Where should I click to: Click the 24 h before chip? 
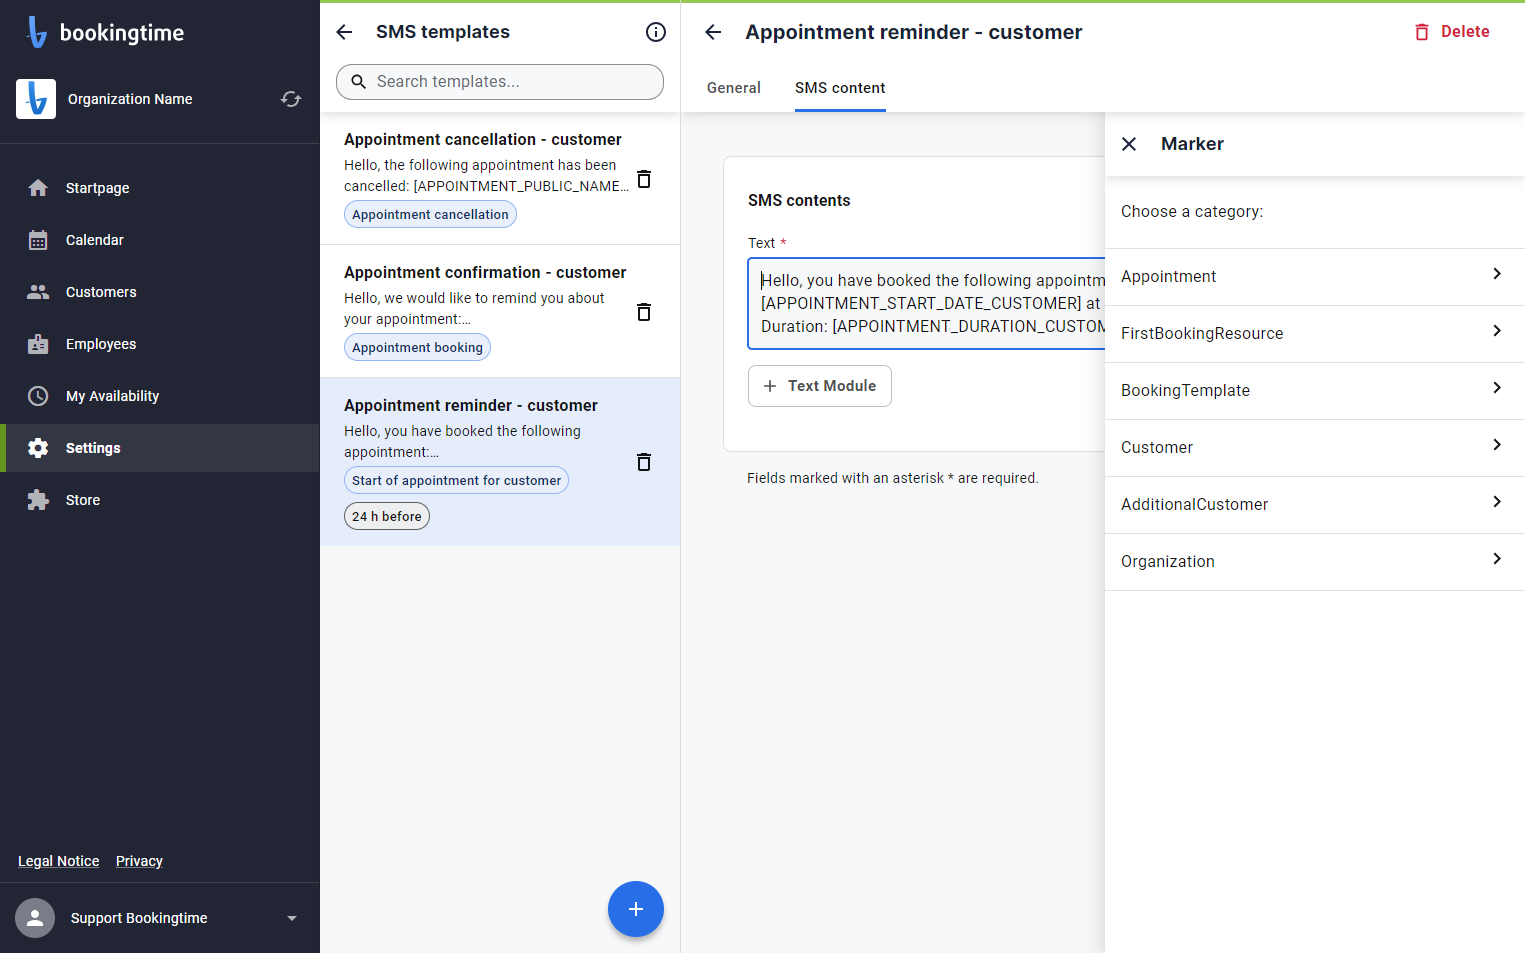pyautogui.click(x=387, y=516)
